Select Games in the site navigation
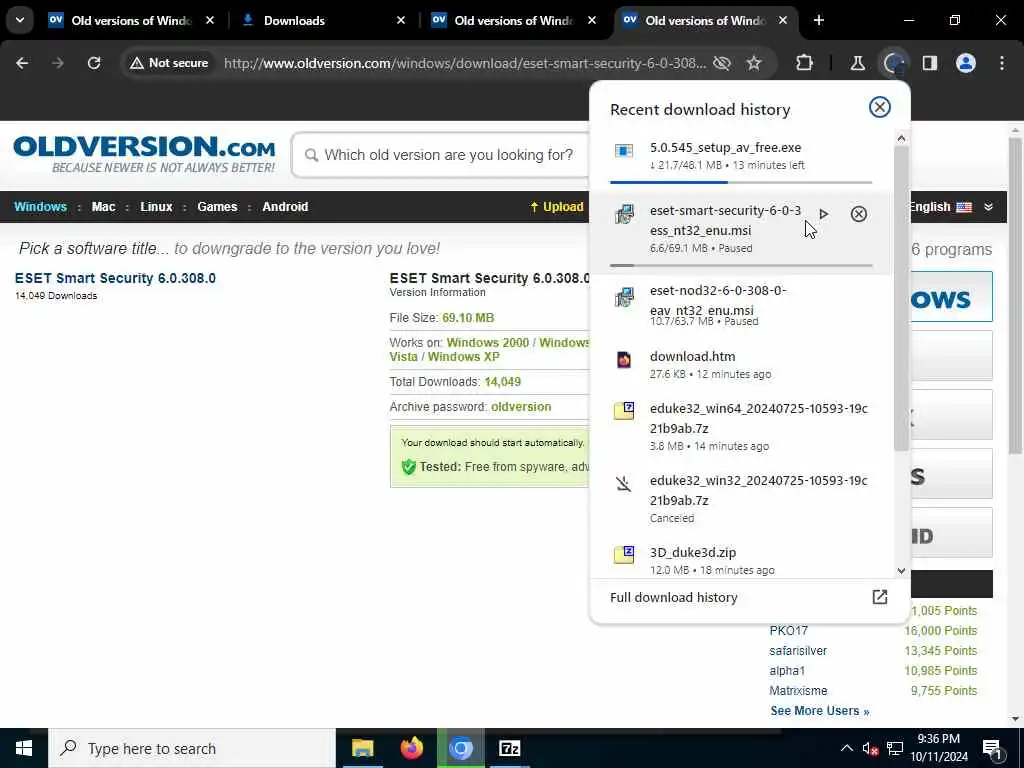 (217, 206)
